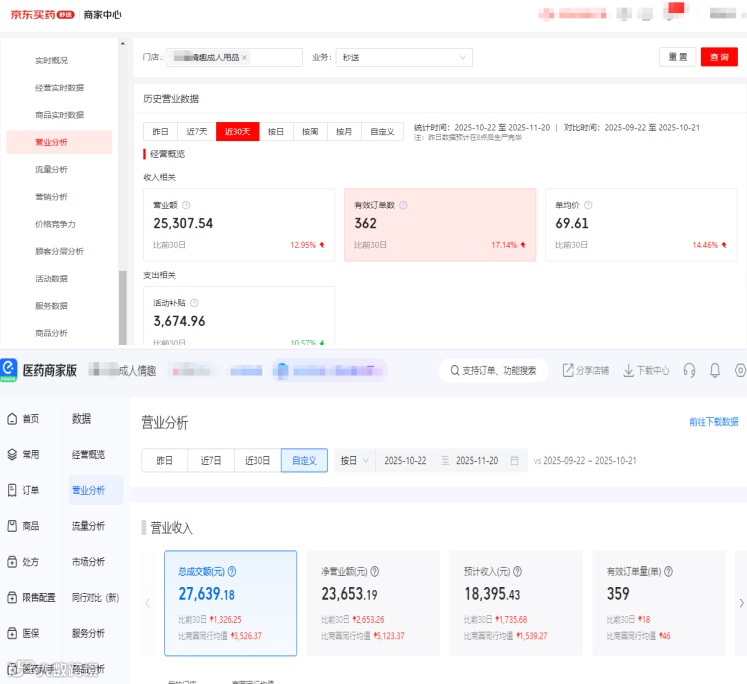Select 昨日 tab in 历史营业数据
Screen dimensions: 747x684
coord(161,131)
